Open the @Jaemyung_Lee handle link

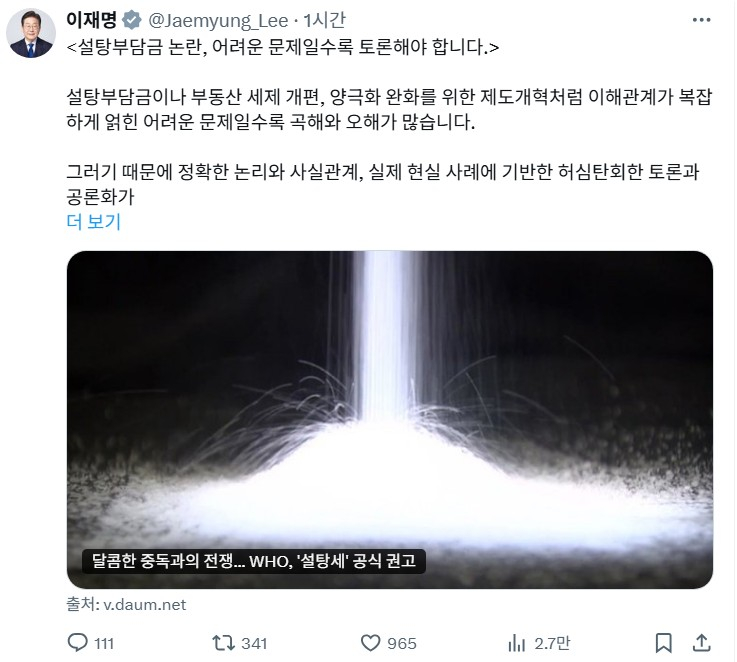[x=218, y=21]
